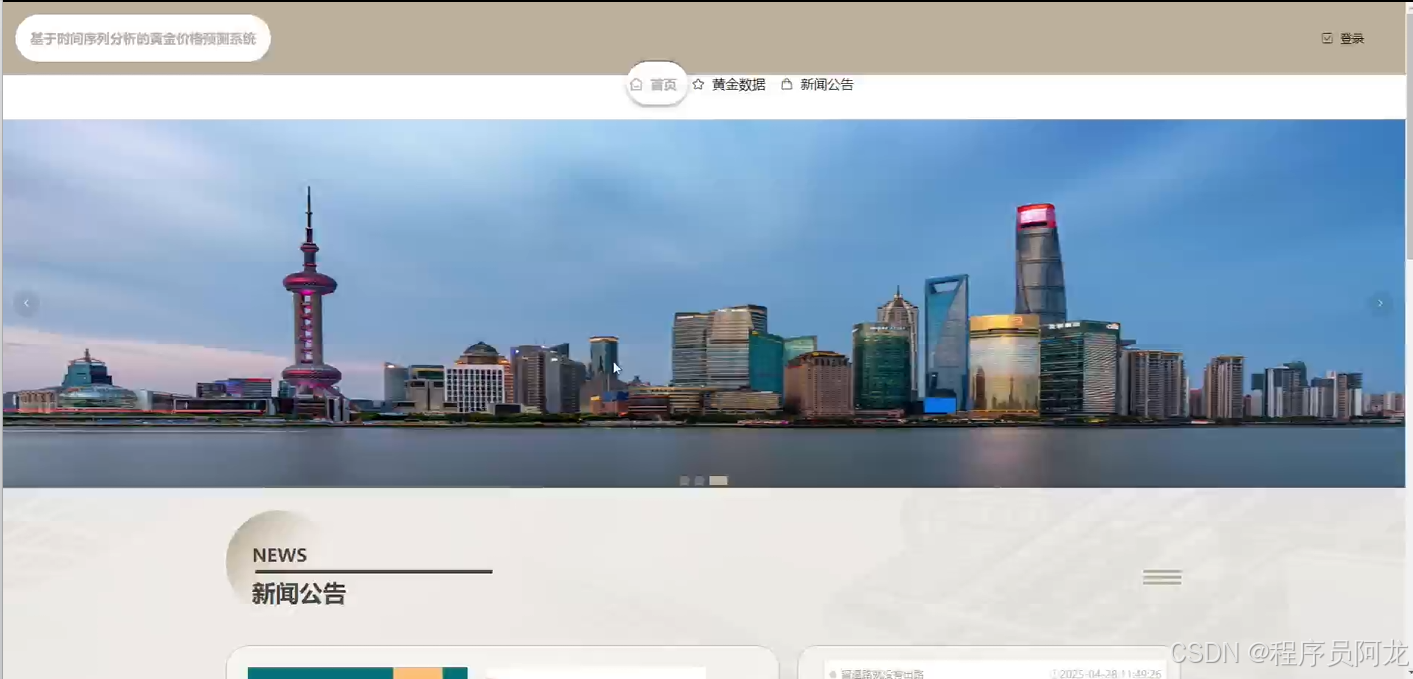
Task: Click the Shanghai skyline banner image
Action: [x=703, y=303]
